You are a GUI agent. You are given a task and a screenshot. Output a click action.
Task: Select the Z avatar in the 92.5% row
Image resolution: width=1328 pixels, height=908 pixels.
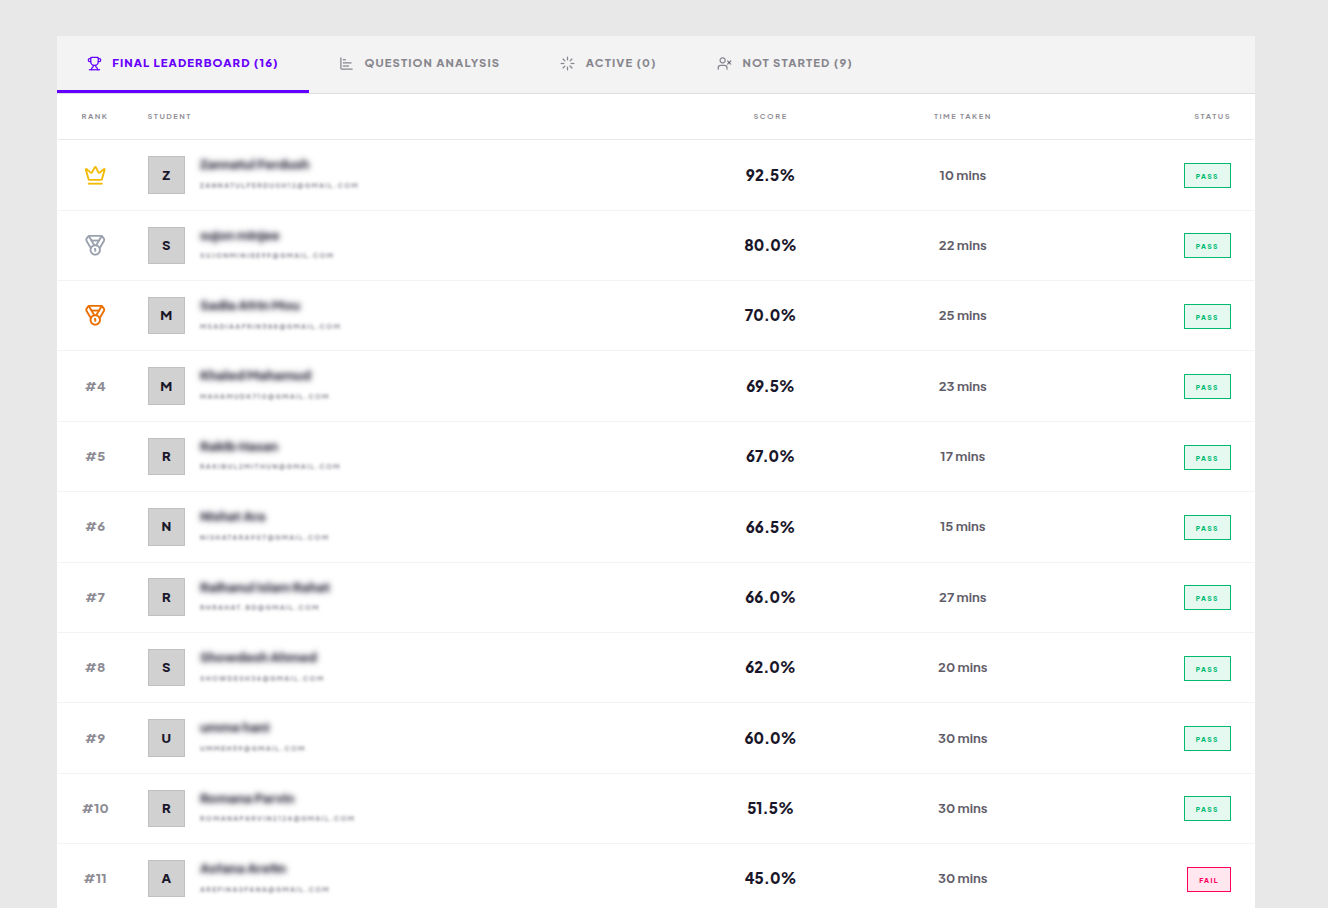166,175
